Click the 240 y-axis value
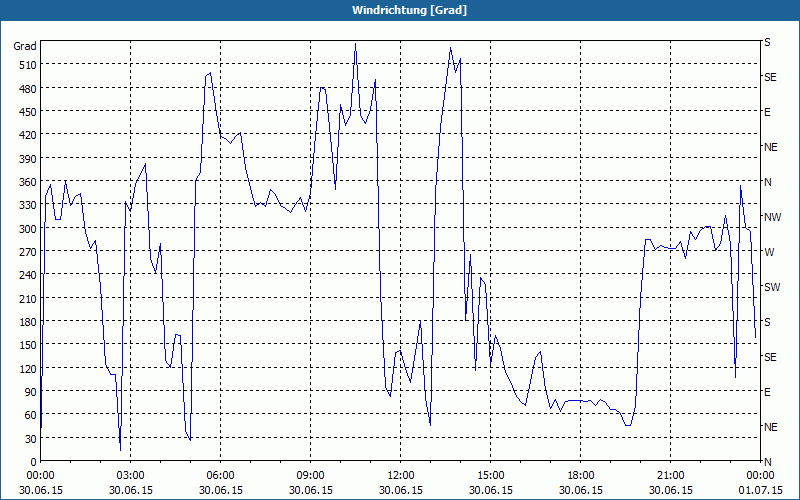The width and height of the screenshot is (800, 500). [28, 276]
